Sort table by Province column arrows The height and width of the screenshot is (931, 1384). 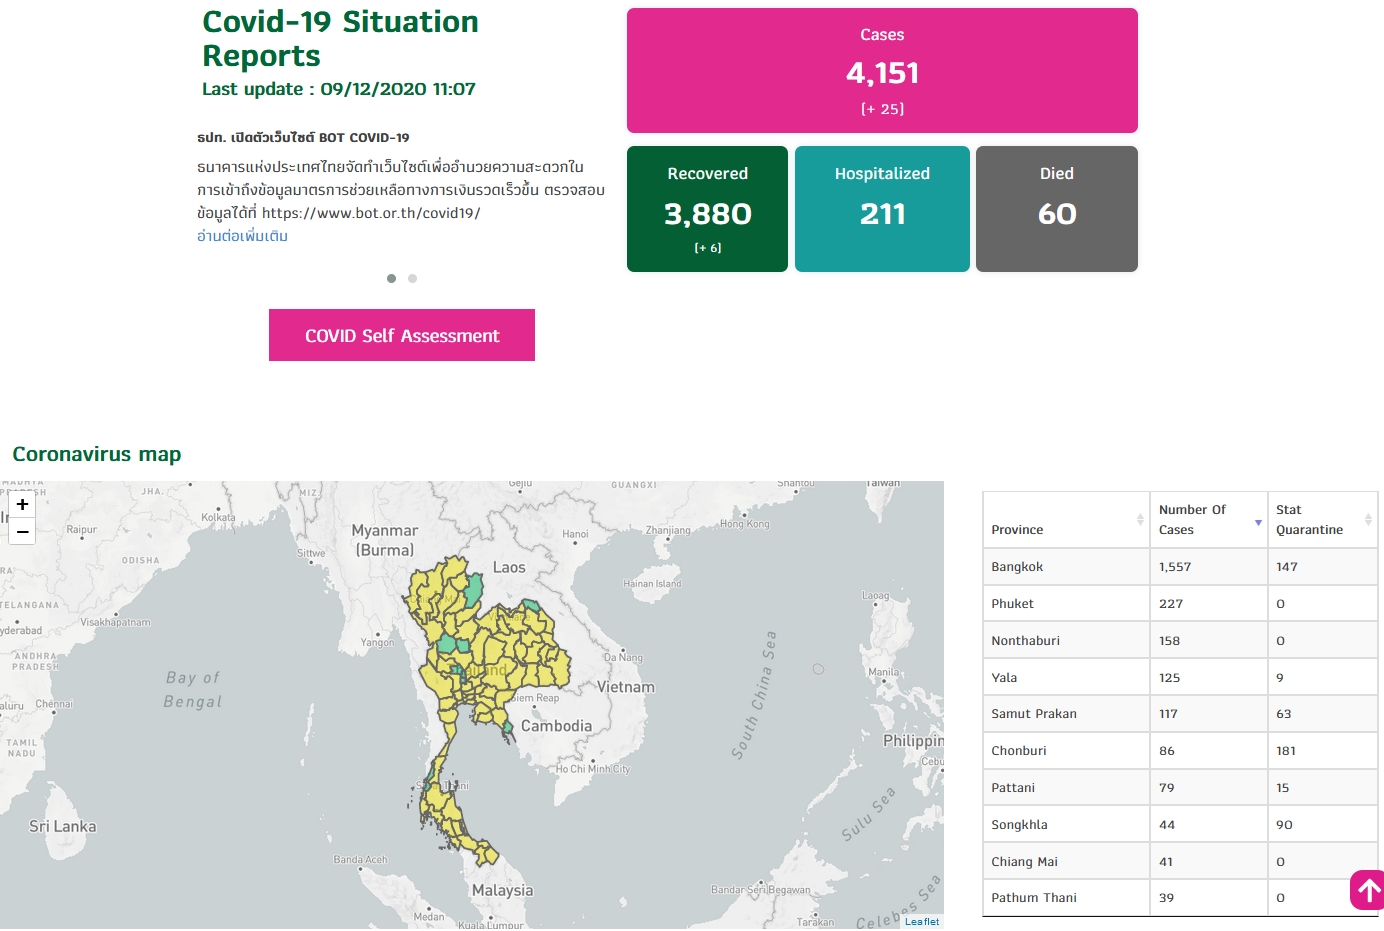(x=1140, y=519)
